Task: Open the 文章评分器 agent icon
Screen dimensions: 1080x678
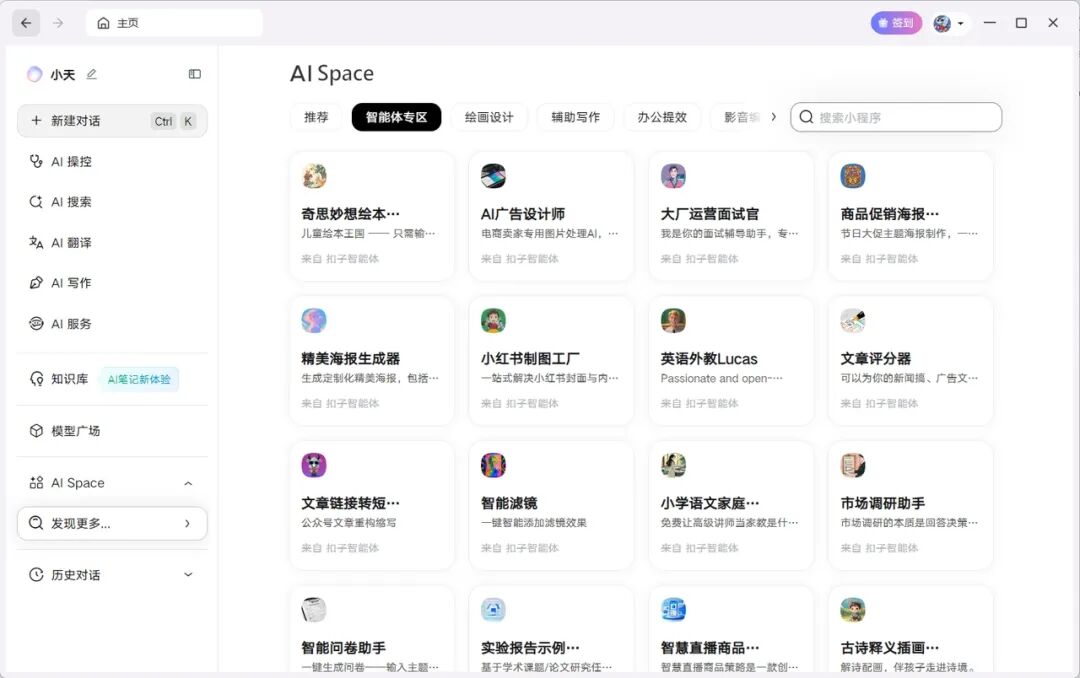Action: (x=853, y=320)
